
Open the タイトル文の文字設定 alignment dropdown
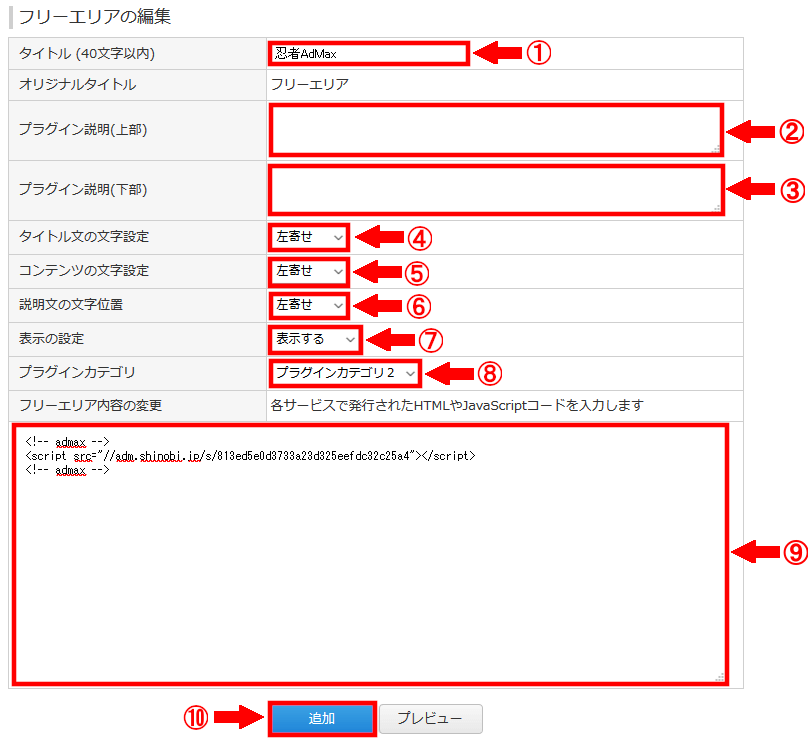(x=309, y=237)
